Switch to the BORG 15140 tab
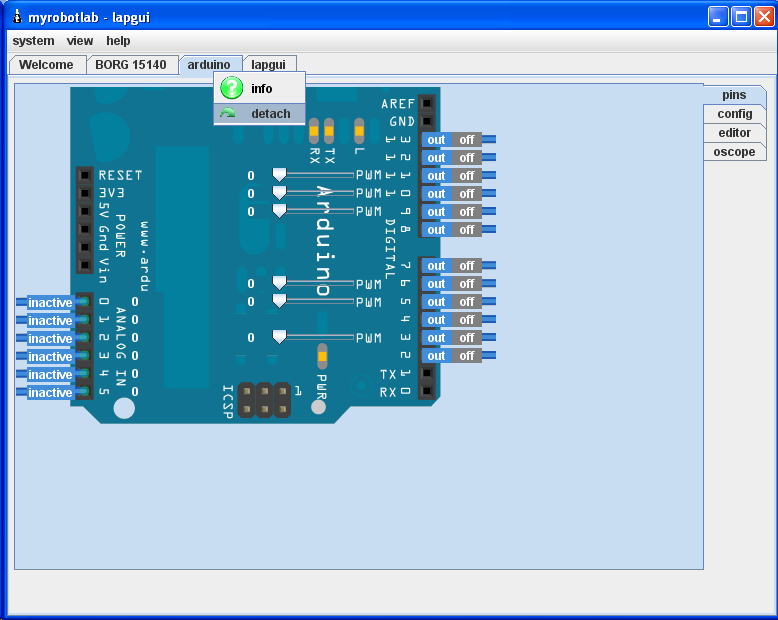This screenshot has width=778, height=620. (x=131, y=64)
